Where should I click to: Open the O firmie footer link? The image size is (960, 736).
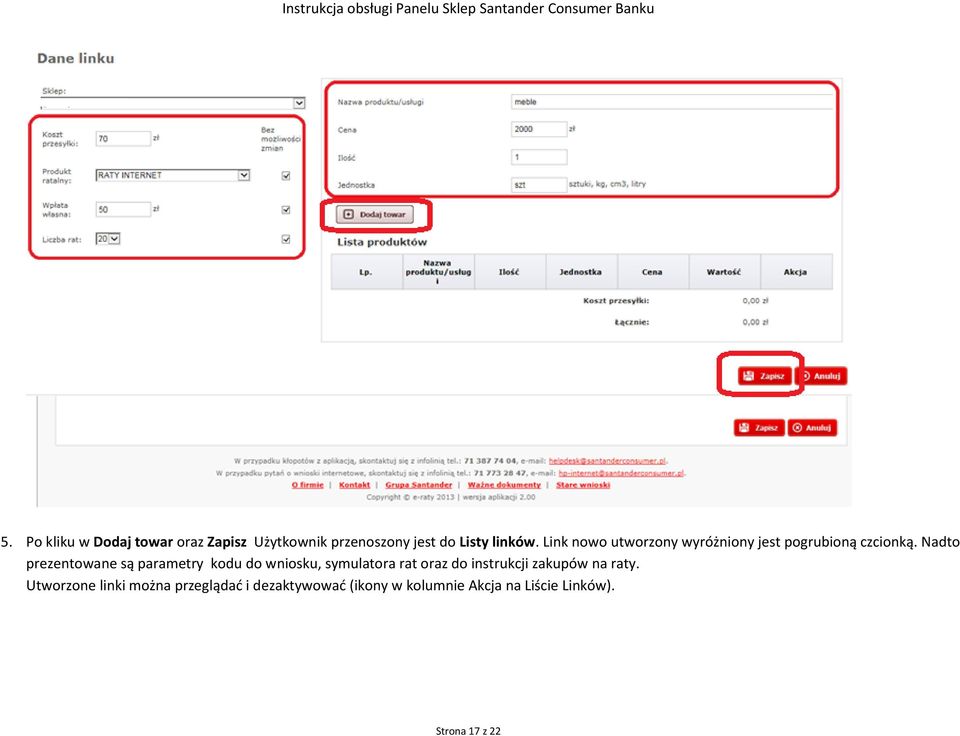tap(307, 485)
